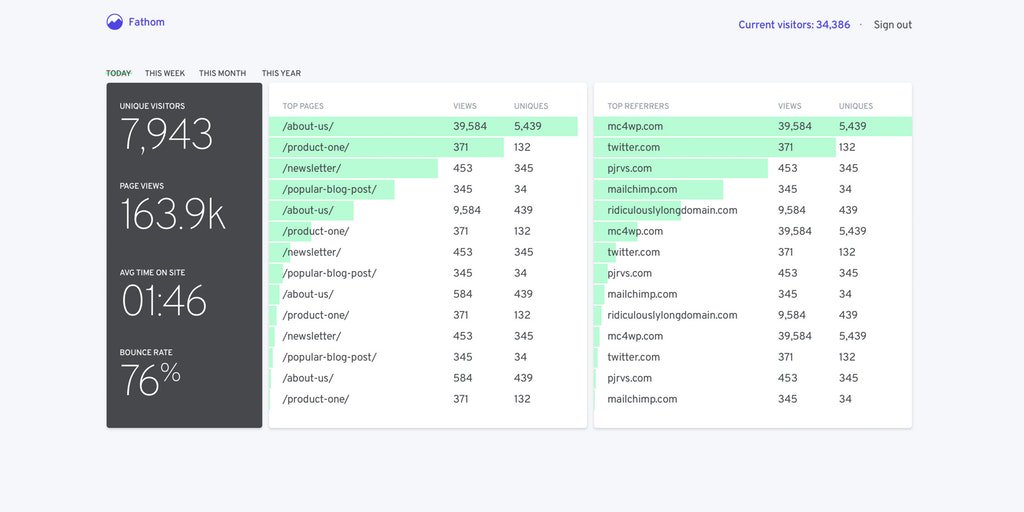Click the 163.9k page views value
Image resolution: width=1024 pixels, height=512 pixels.
pyautogui.click(x=173, y=214)
